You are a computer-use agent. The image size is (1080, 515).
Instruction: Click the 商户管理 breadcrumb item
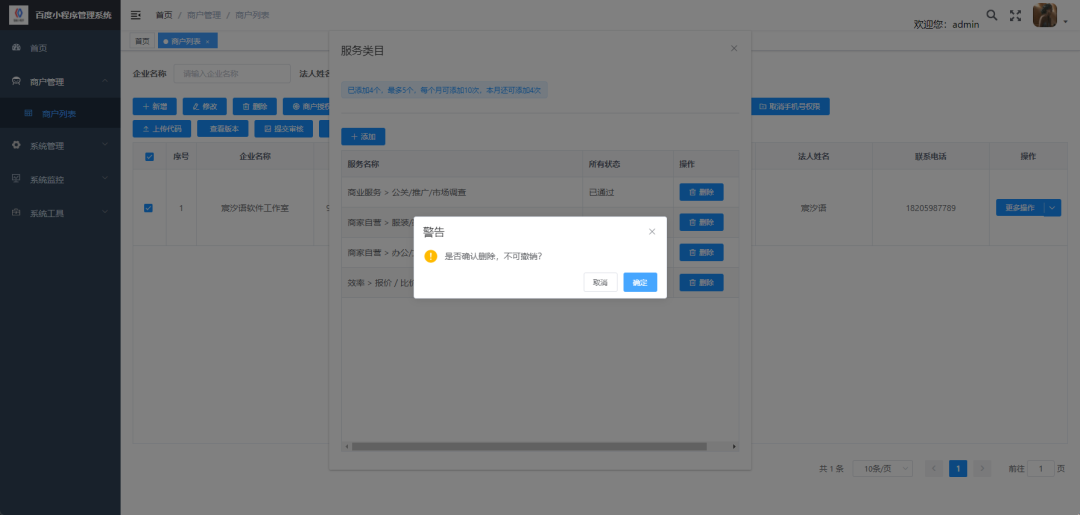(x=204, y=14)
